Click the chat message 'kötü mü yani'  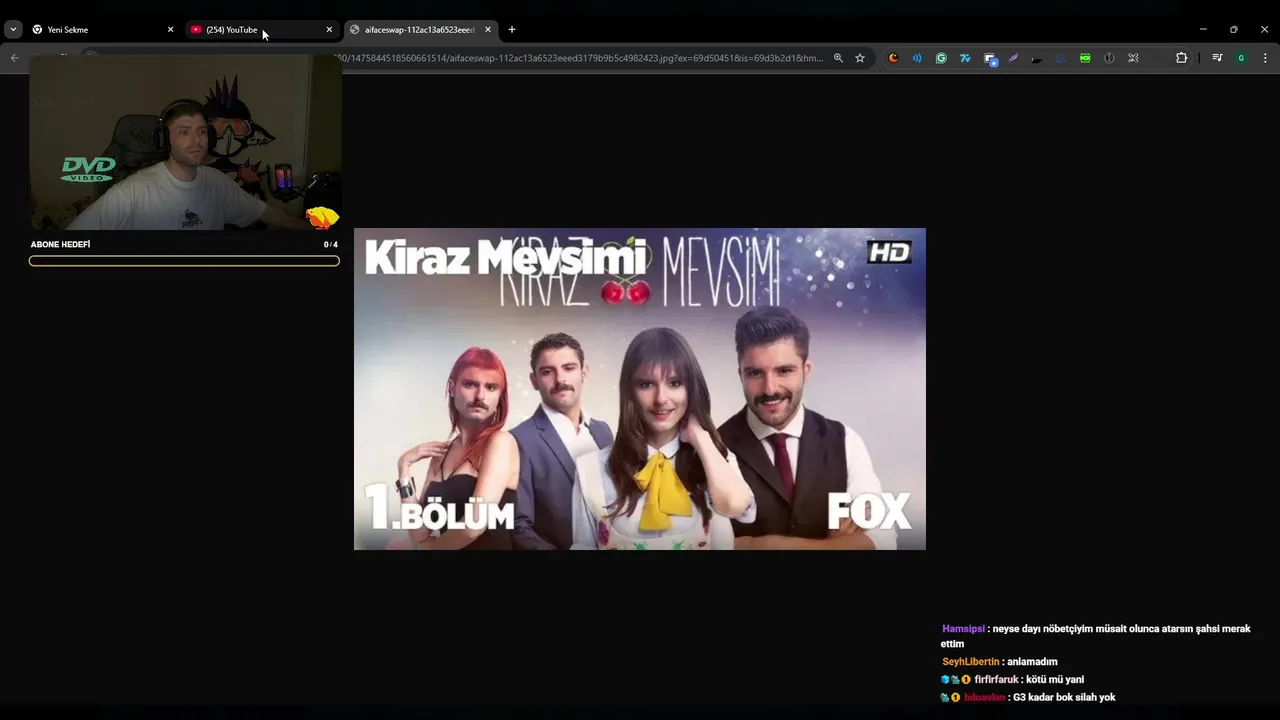click(1055, 680)
